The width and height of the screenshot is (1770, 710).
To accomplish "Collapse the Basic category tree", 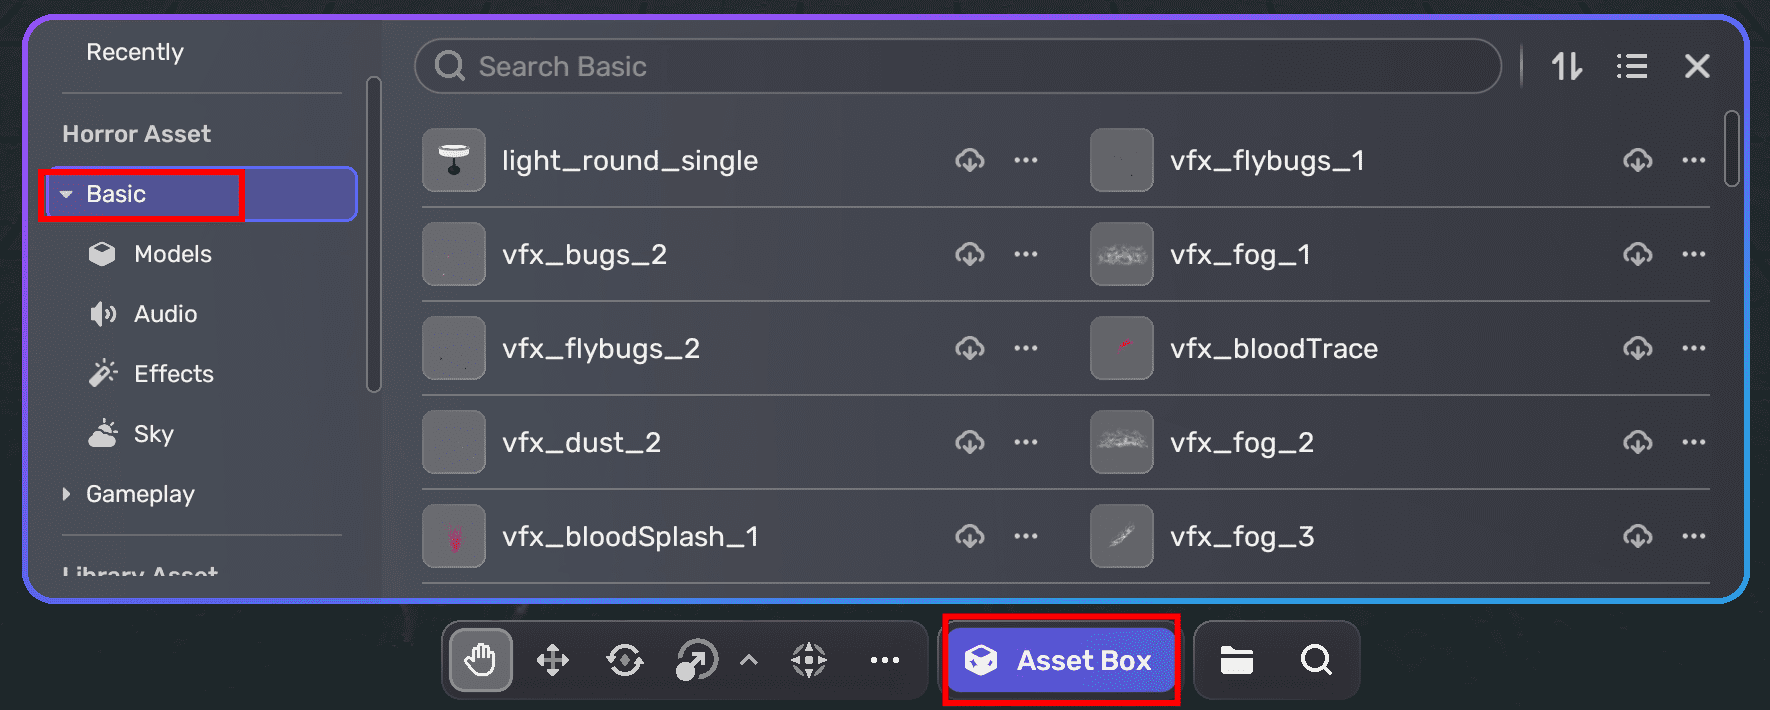I will [66, 194].
